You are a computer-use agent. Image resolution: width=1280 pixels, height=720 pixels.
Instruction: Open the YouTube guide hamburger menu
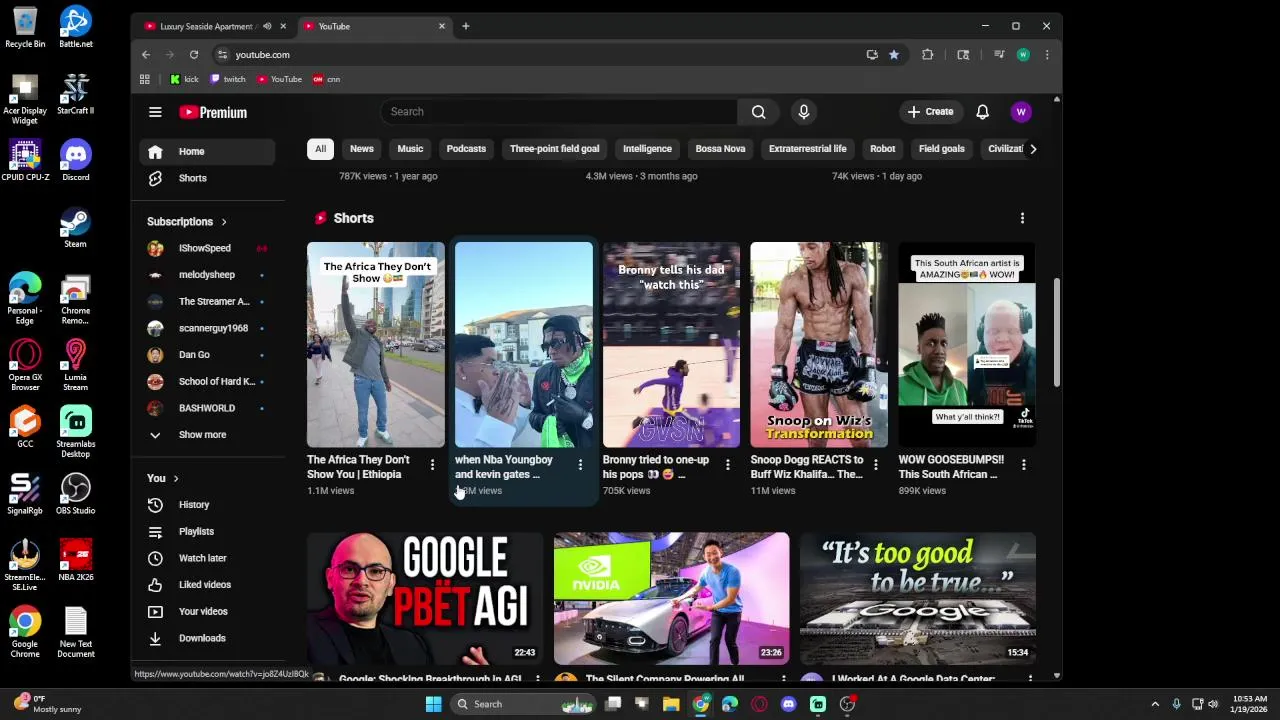[x=155, y=112]
